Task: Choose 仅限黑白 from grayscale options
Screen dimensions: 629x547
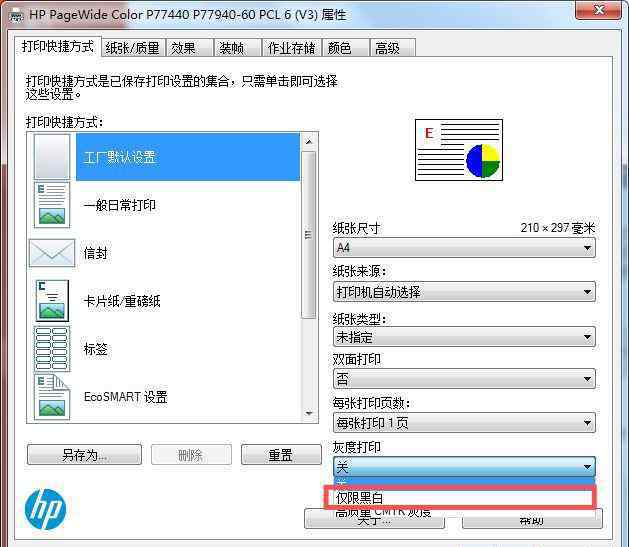Action: pyautogui.click(x=460, y=498)
